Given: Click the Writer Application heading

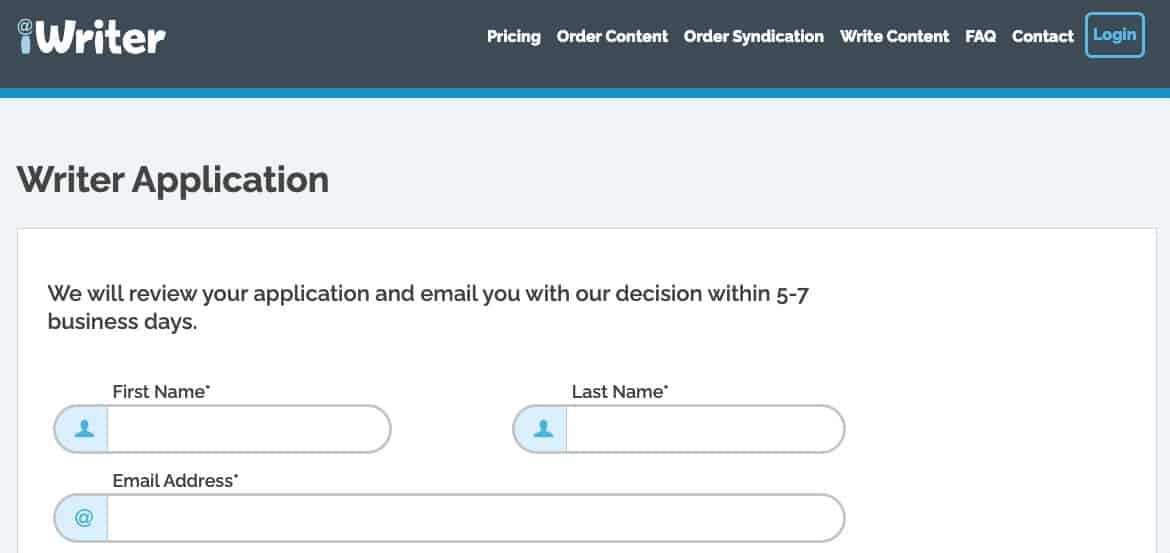Looking at the screenshot, I should click(173, 180).
